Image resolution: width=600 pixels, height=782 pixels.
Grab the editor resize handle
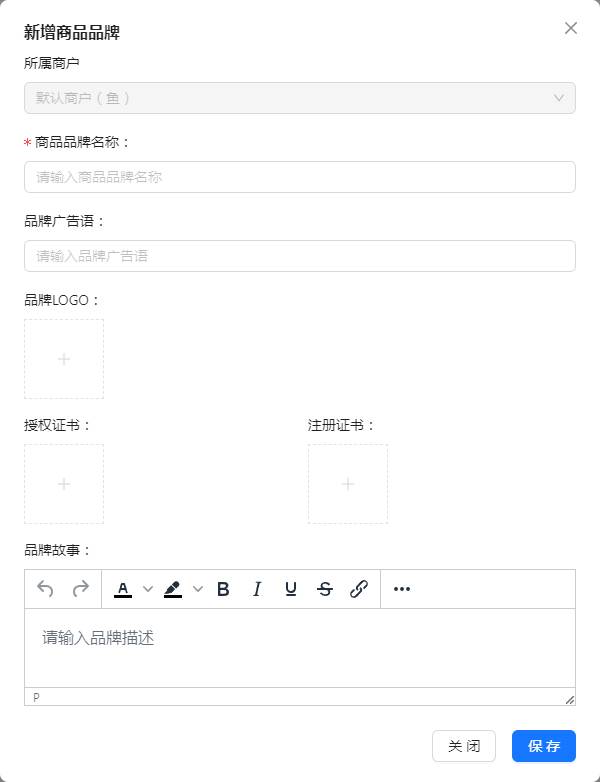570,700
